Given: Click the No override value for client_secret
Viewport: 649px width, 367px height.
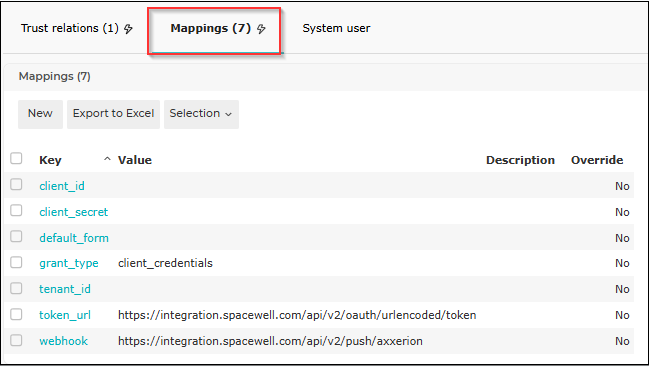Looking at the screenshot, I should [622, 212].
